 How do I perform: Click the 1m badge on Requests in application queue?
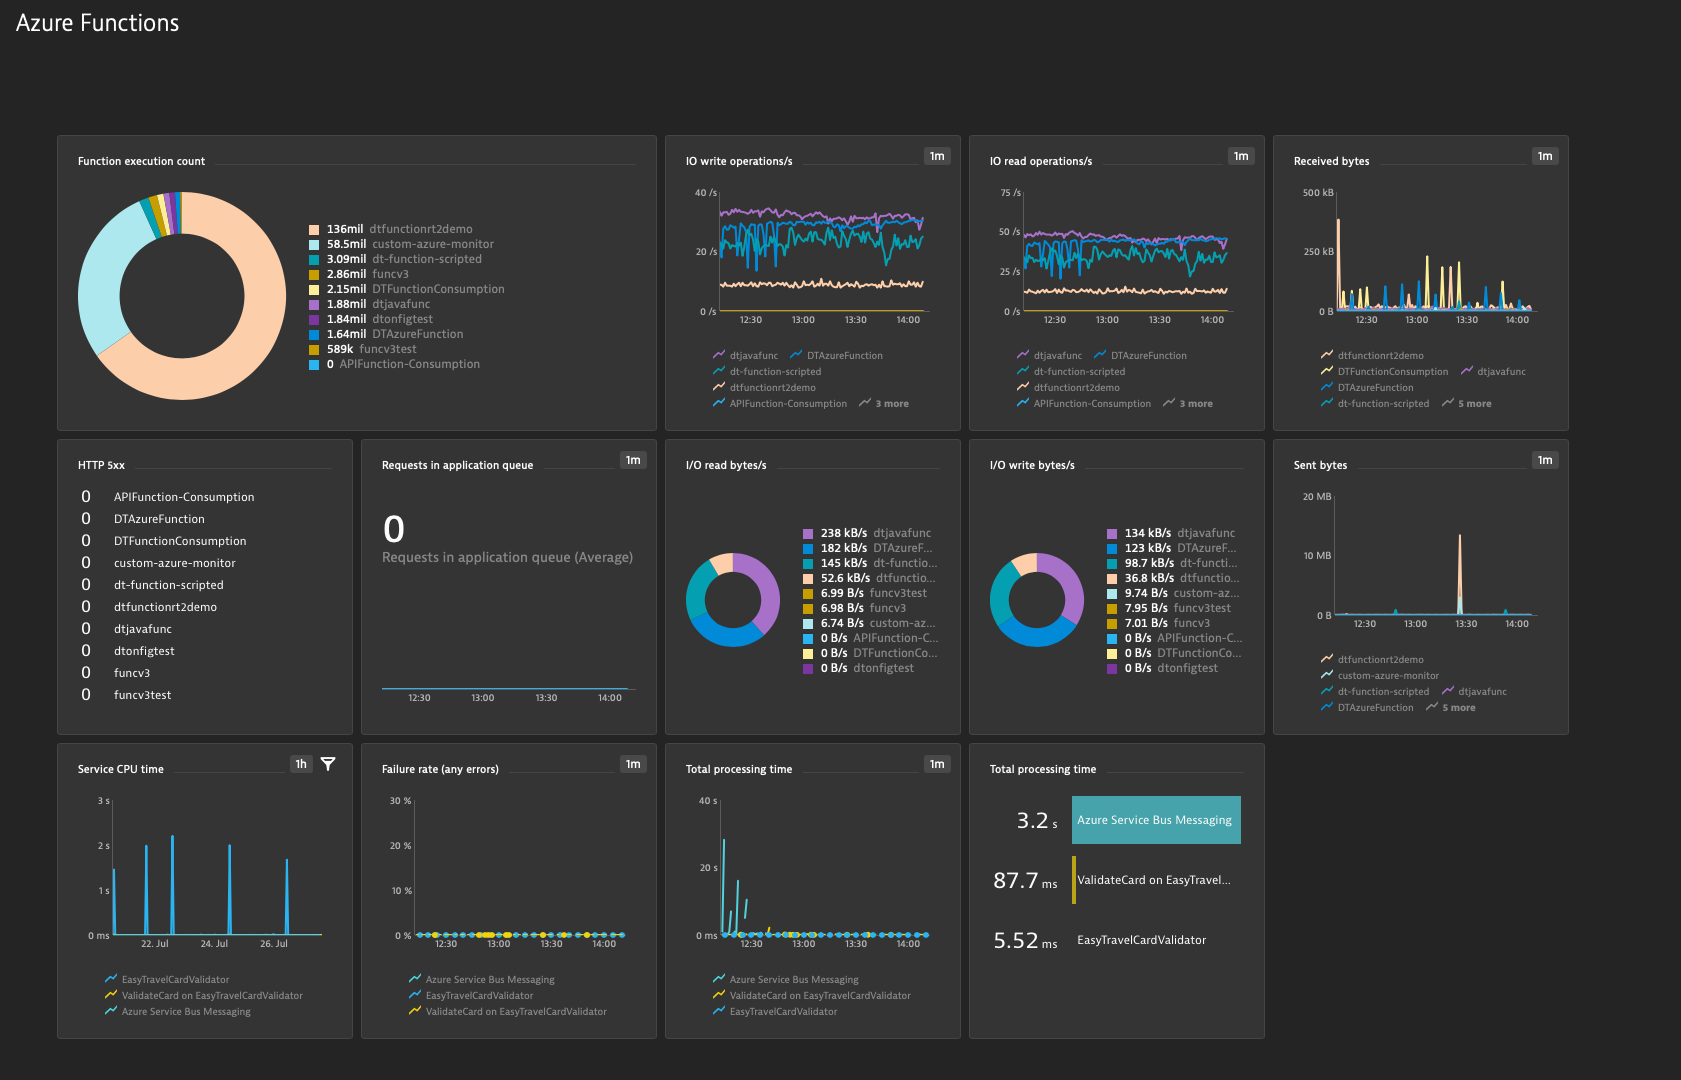pos(633,460)
